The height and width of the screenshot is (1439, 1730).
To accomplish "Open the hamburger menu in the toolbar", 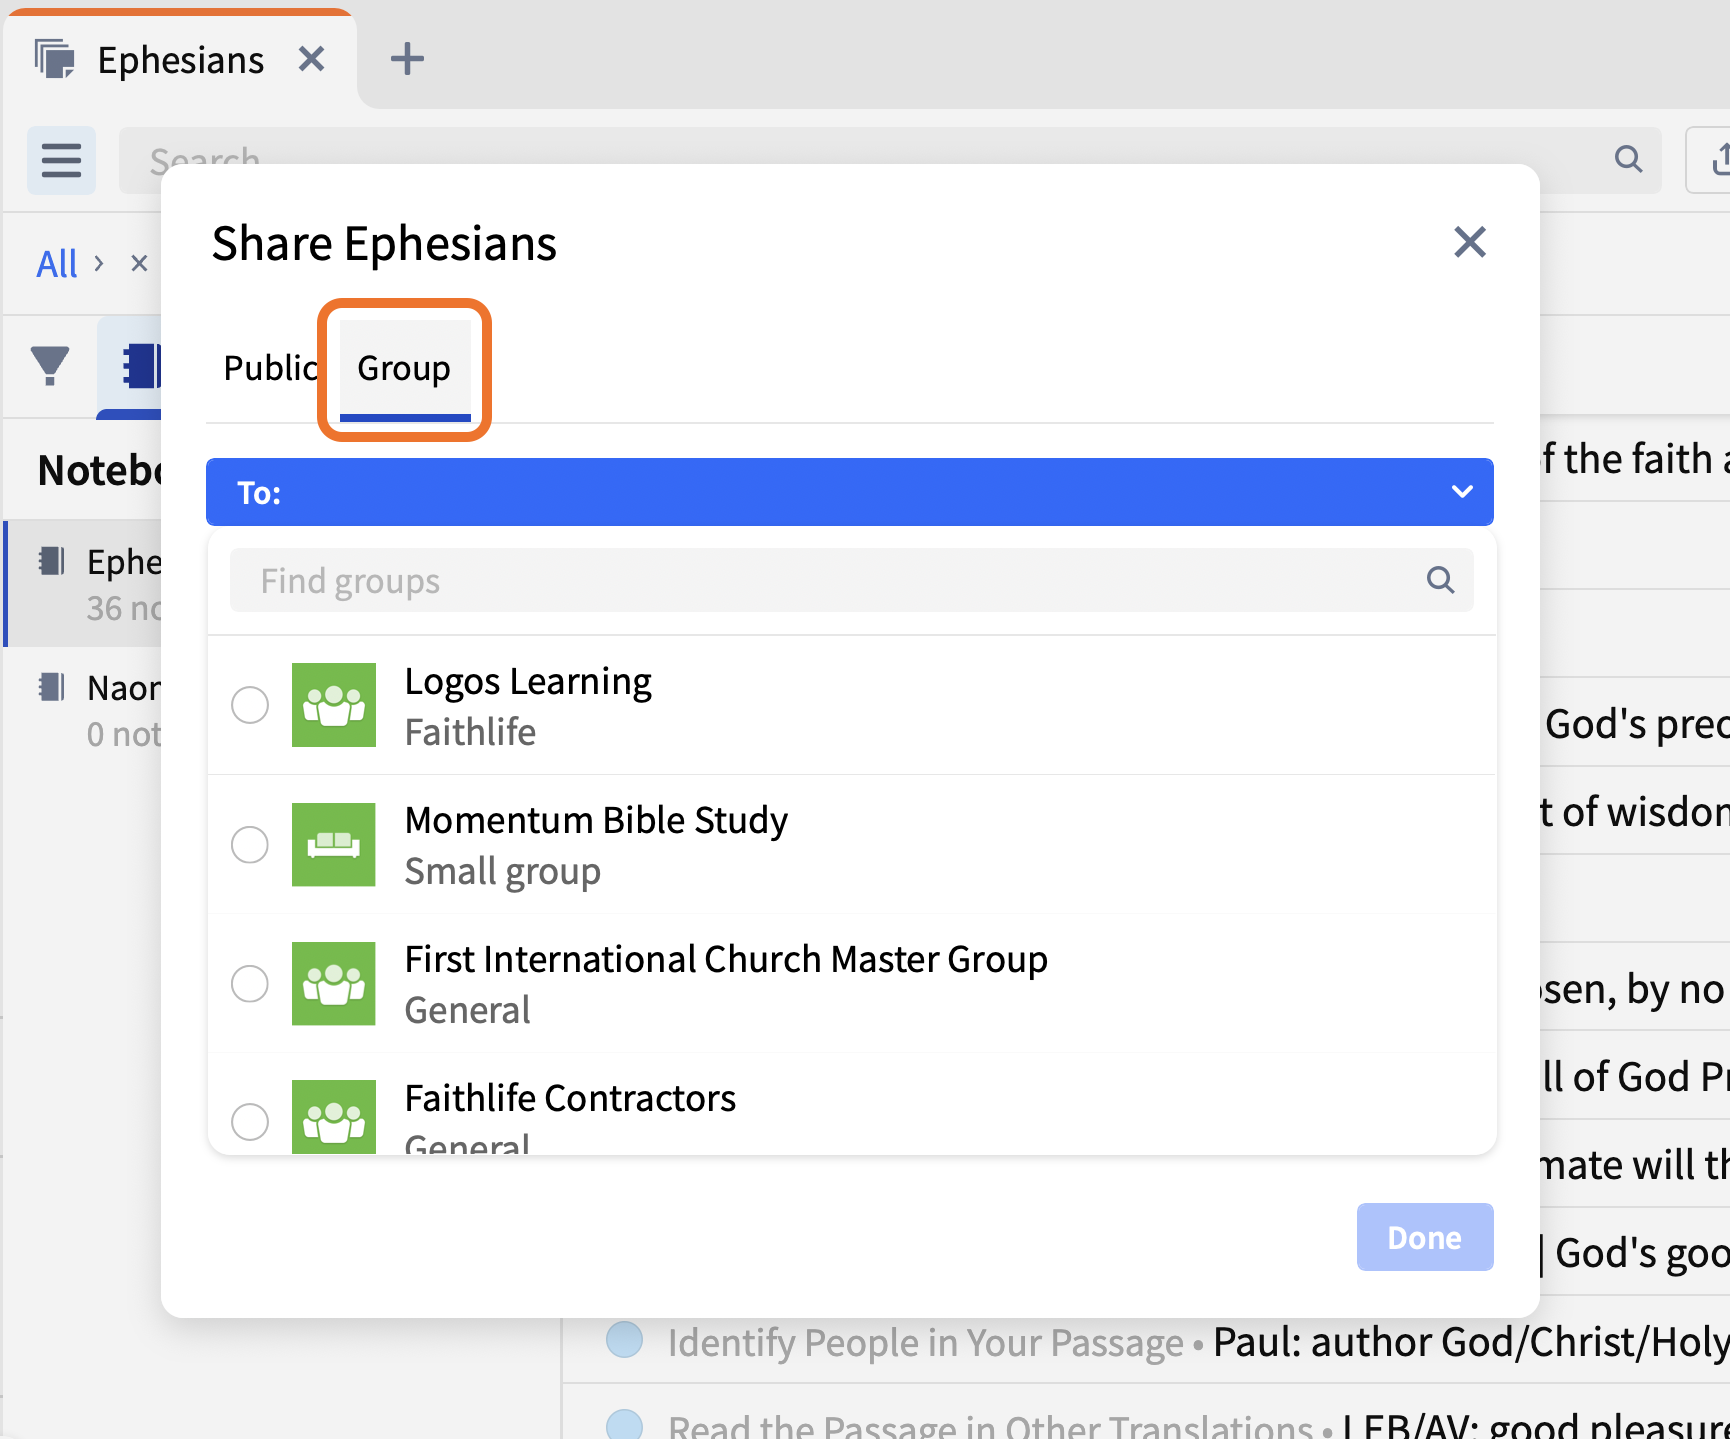I will coord(61,160).
